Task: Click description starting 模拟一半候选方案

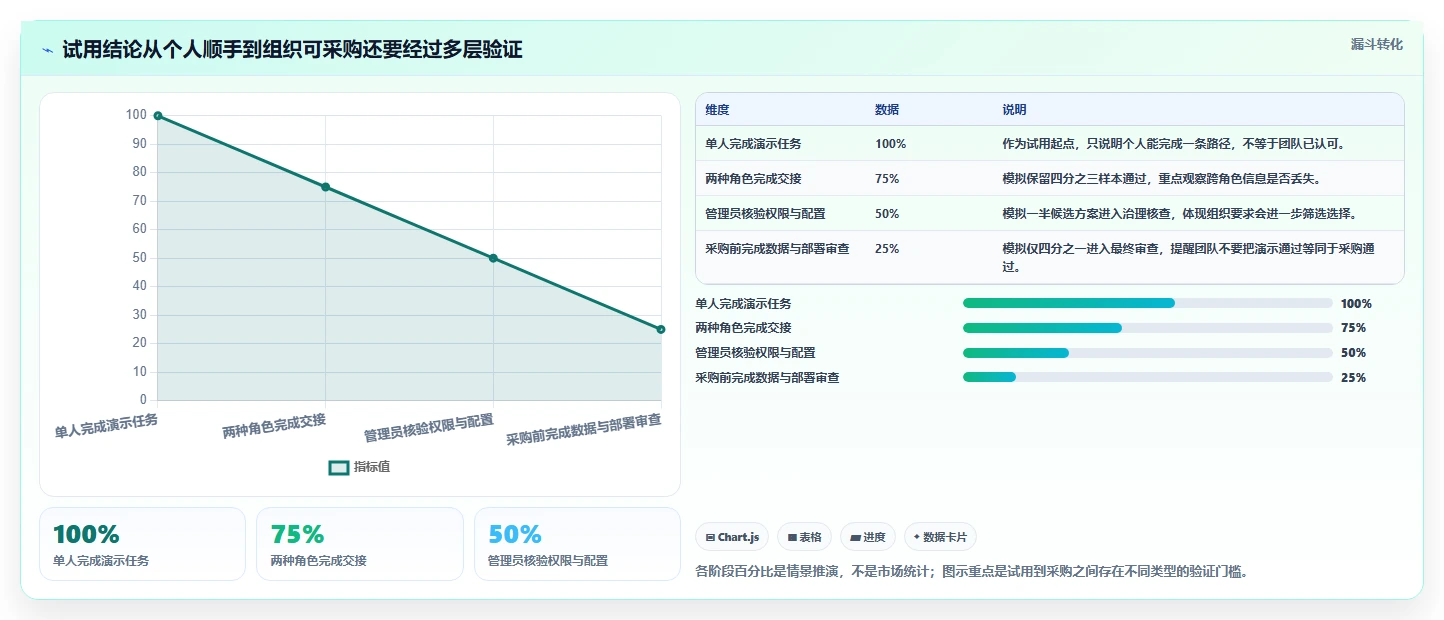Action: click(x=1180, y=214)
